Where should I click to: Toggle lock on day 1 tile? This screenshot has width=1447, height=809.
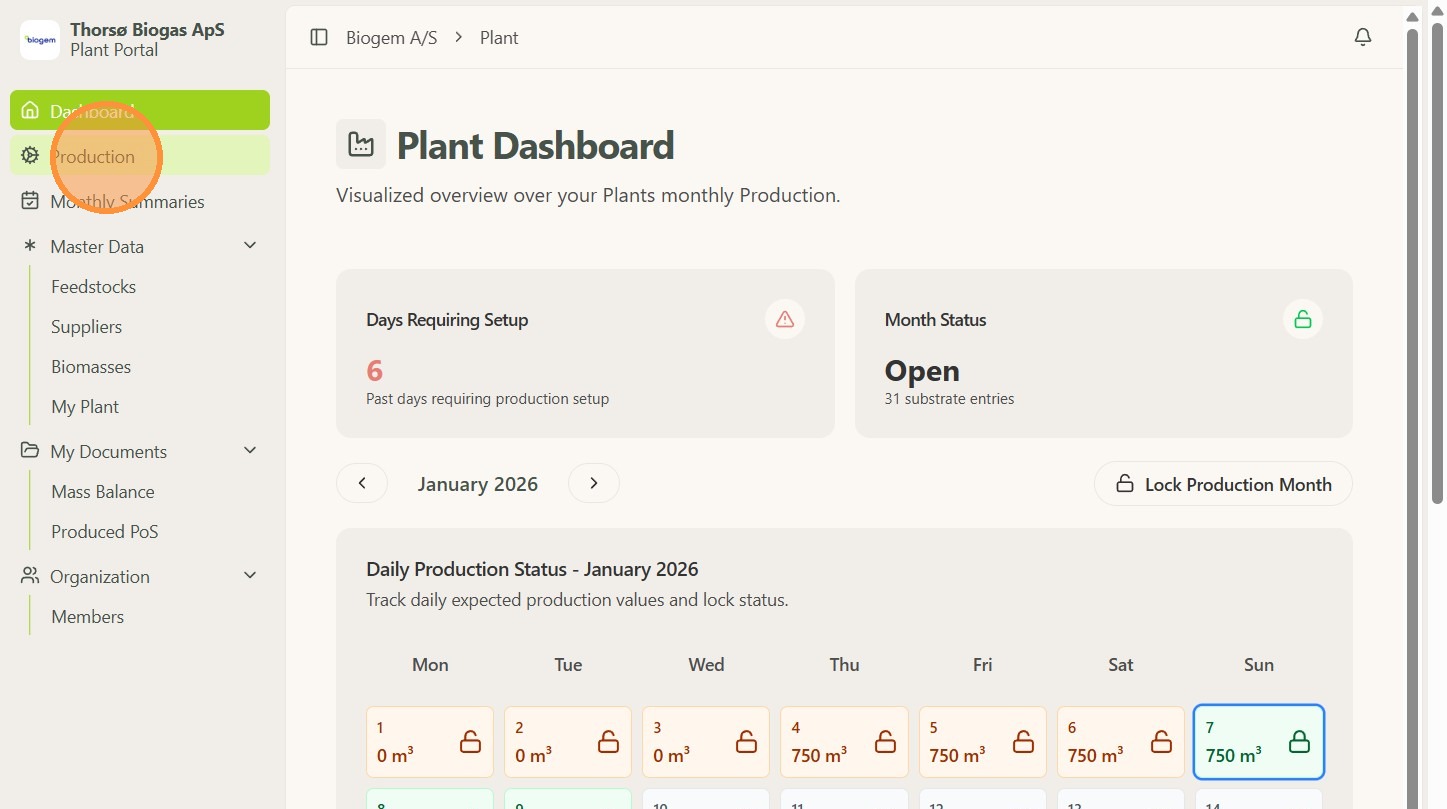pyautogui.click(x=470, y=742)
